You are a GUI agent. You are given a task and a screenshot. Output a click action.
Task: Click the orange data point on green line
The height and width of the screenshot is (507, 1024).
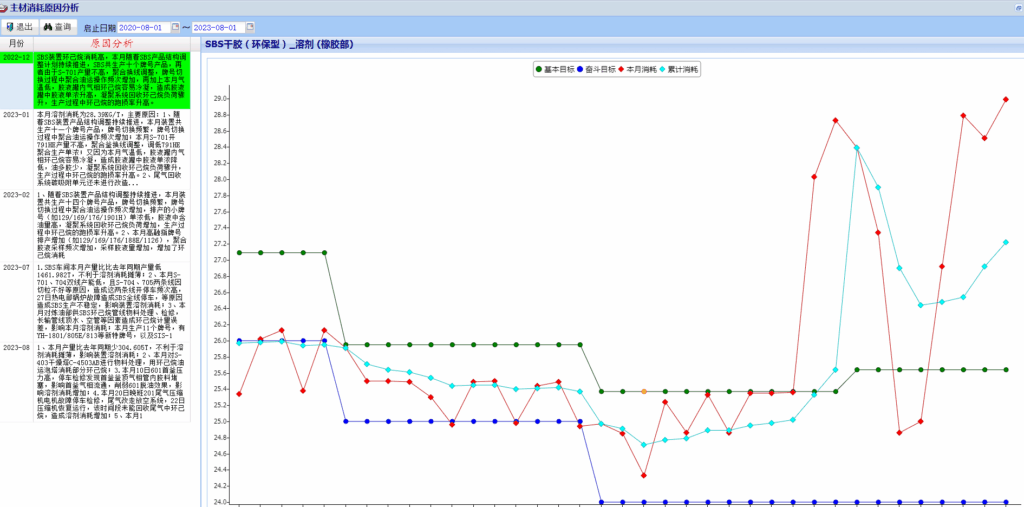click(644, 392)
